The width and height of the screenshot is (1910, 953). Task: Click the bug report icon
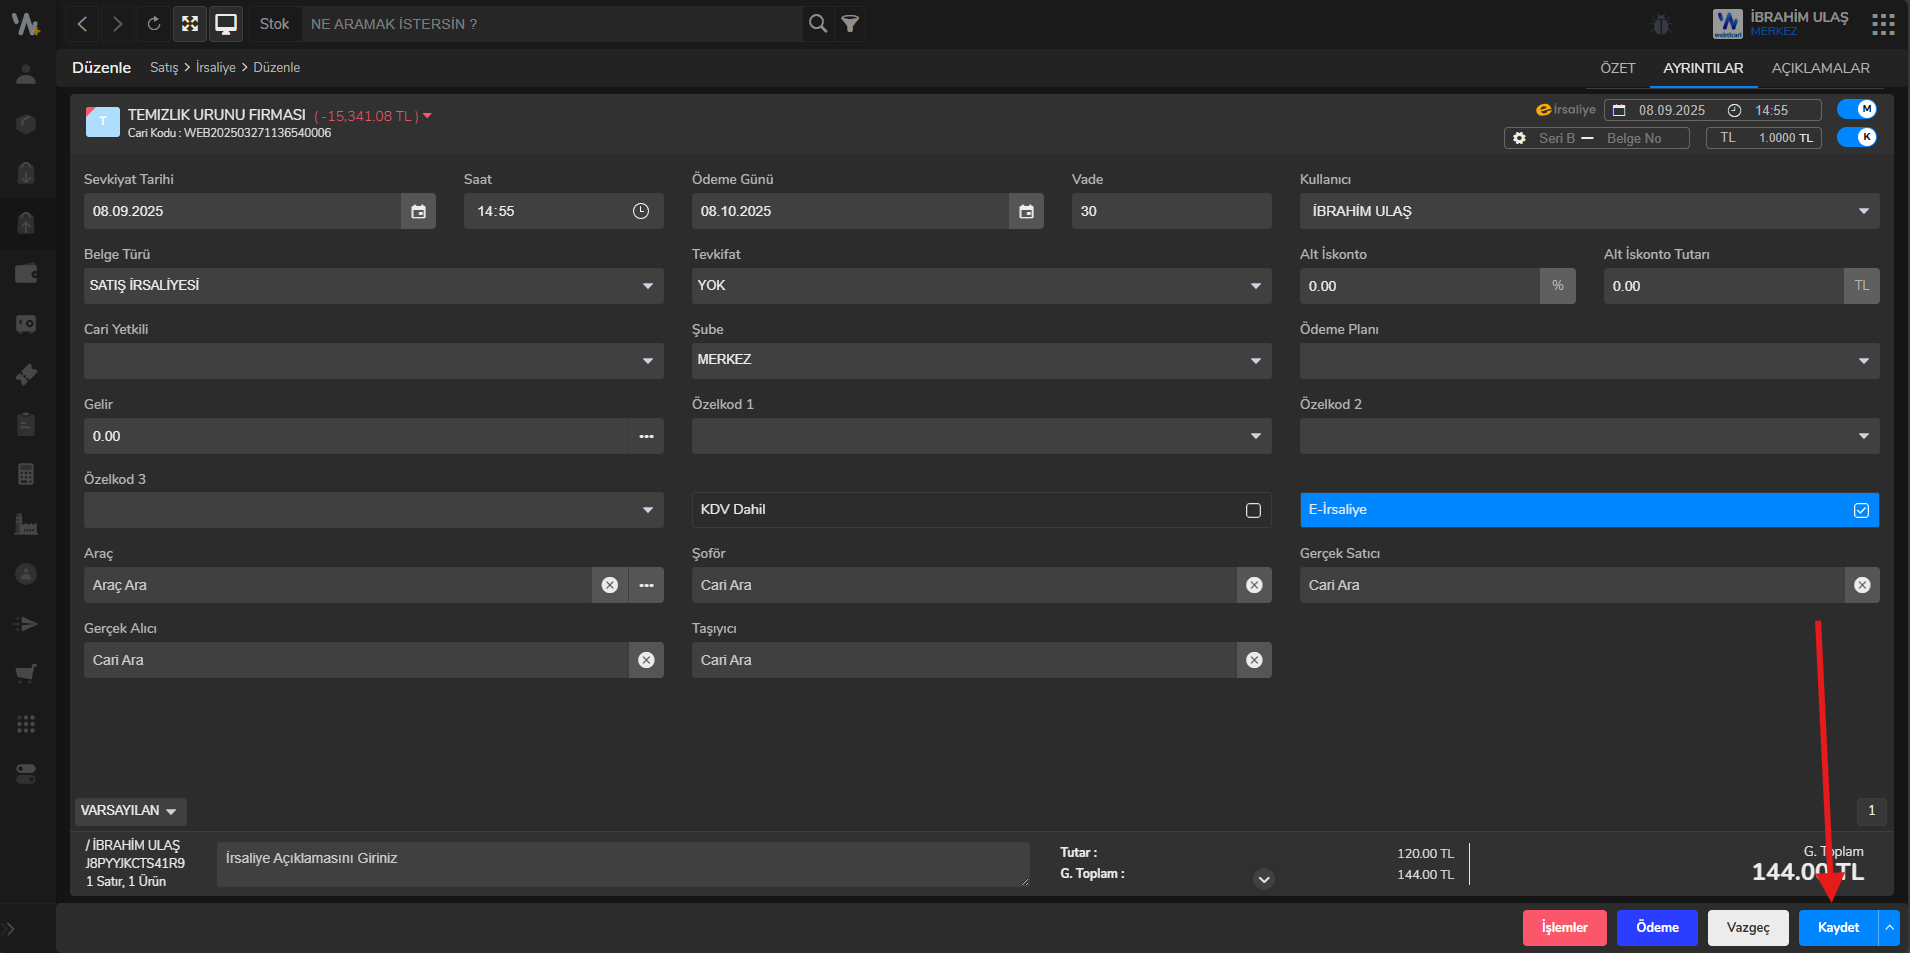pyautogui.click(x=1661, y=25)
